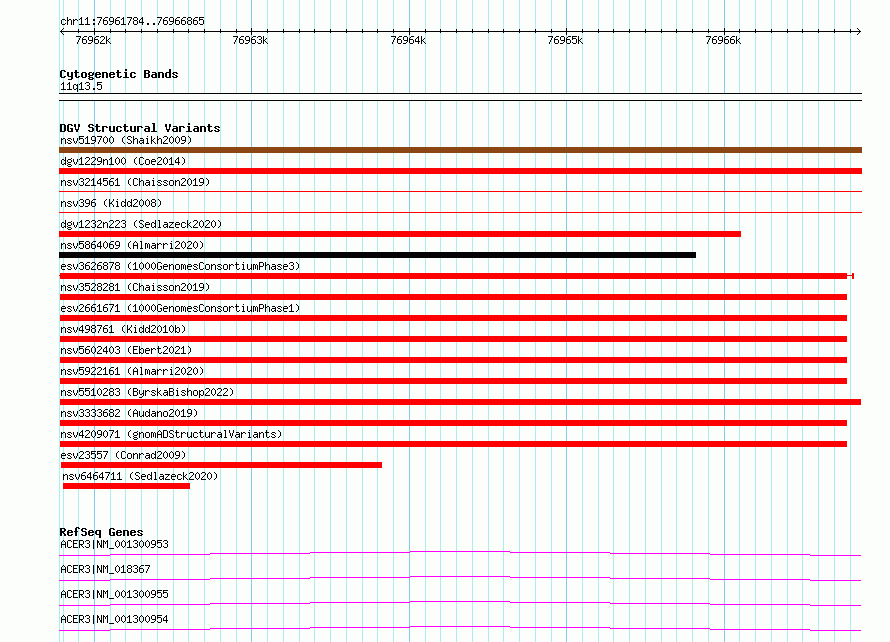890x642 pixels.
Task: Click the nsv3214561 (Chaisson2019) label
Action: click(x=135, y=182)
